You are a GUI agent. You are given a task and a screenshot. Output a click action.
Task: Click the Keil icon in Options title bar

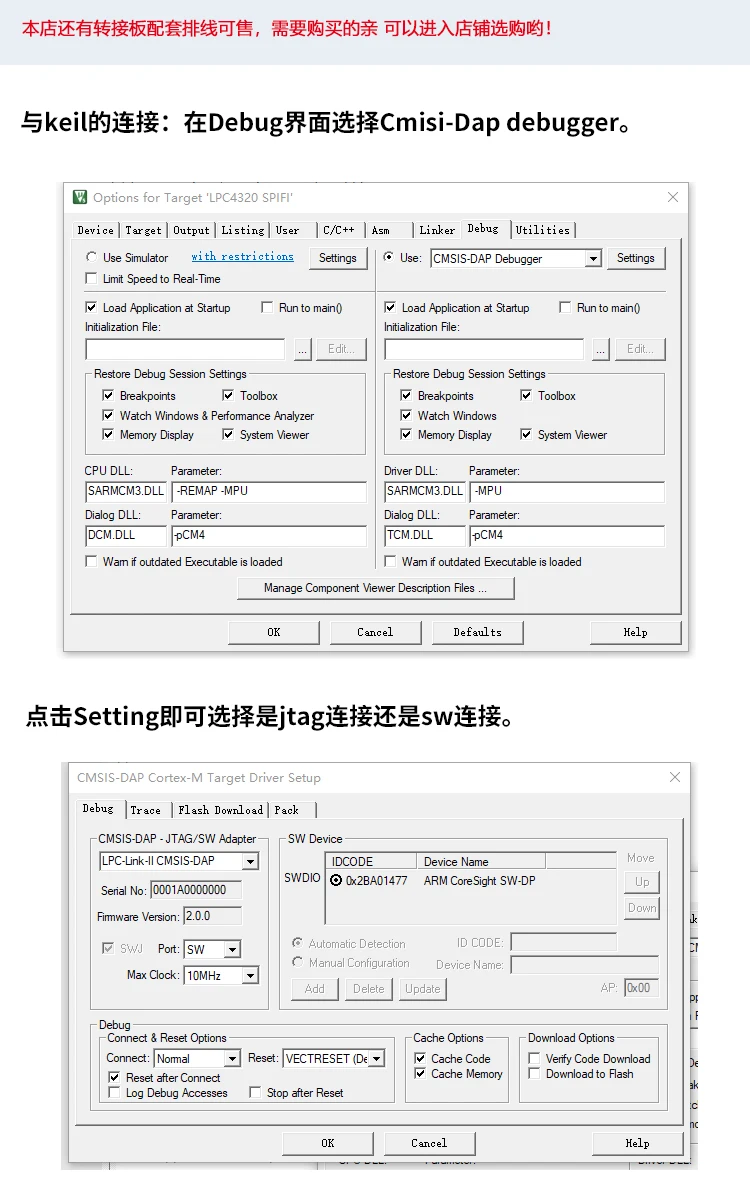[80, 197]
